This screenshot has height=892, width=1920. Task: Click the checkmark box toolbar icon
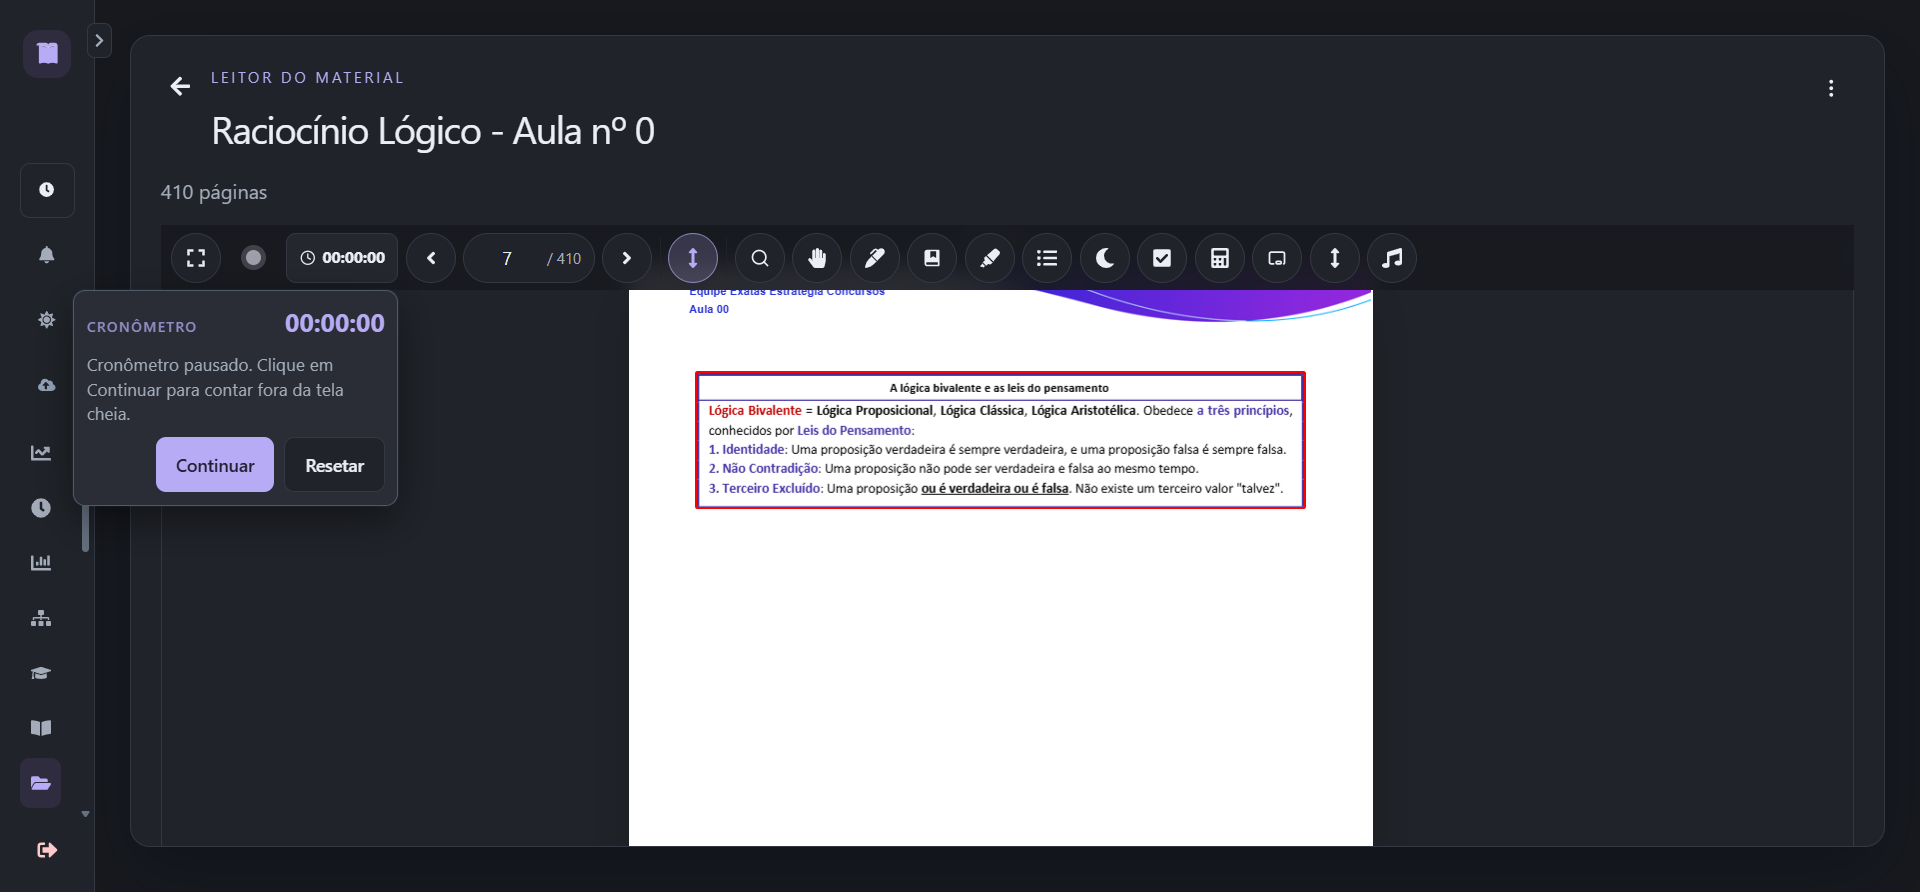(x=1162, y=258)
